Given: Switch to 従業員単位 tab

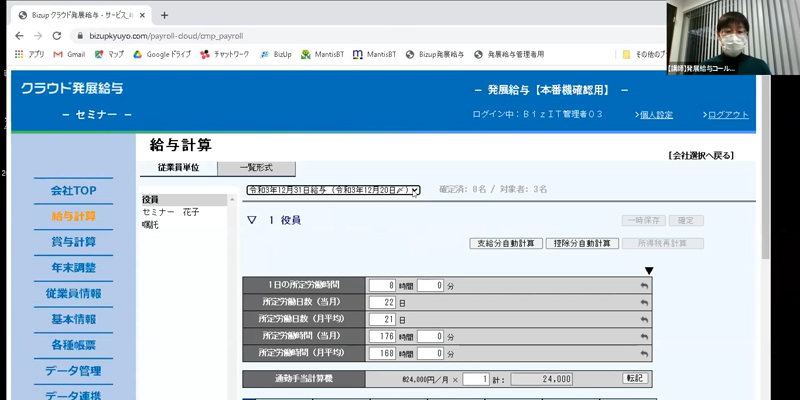Looking at the screenshot, I should pyautogui.click(x=179, y=168).
